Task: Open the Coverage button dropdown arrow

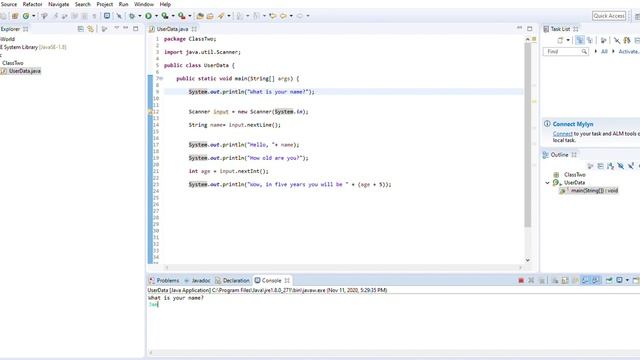Action: (173, 16)
